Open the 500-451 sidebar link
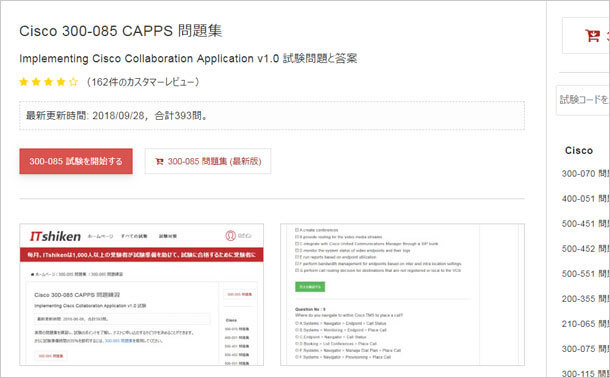Image resolution: width=610 pixels, height=378 pixels. tap(585, 224)
